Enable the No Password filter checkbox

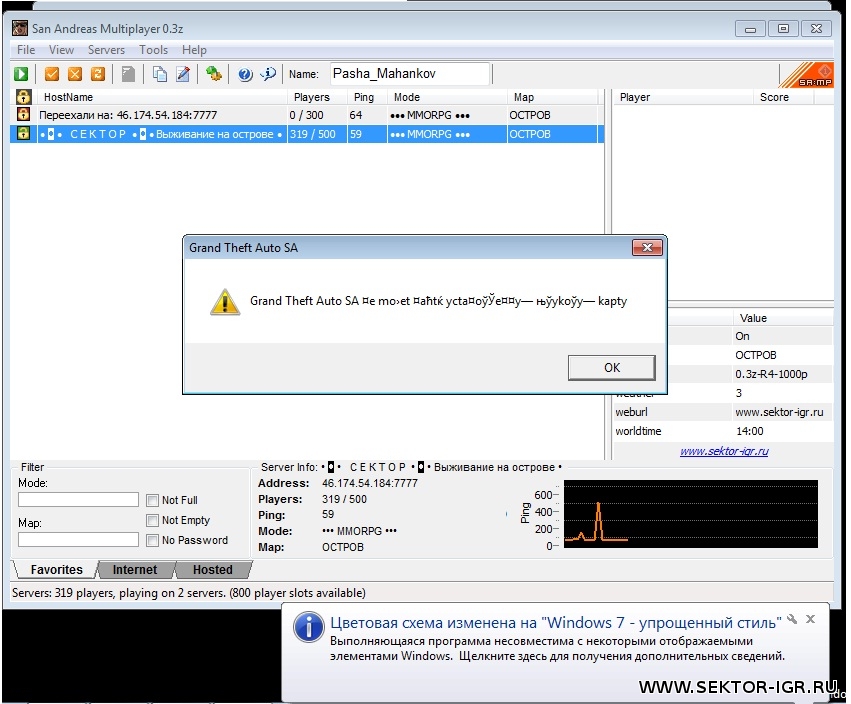[x=153, y=541]
